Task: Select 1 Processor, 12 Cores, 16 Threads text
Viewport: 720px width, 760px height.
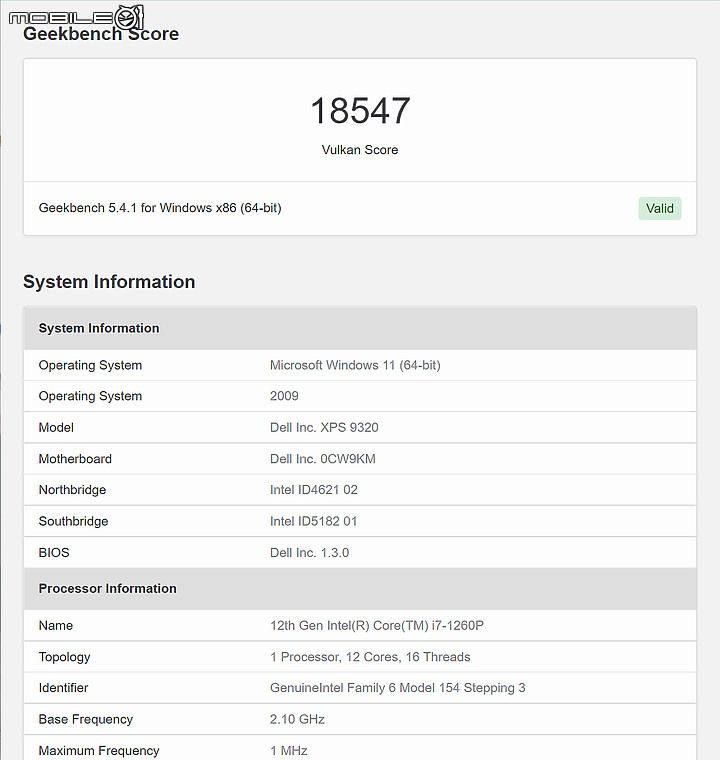Action: (370, 657)
